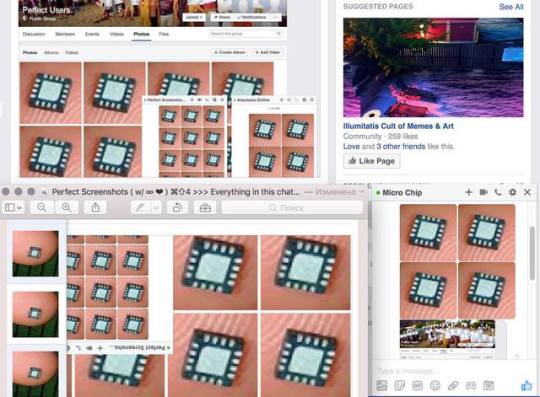Show the markup toolbox in Preview
Viewport: 540px width, 397px height.
(x=205, y=208)
